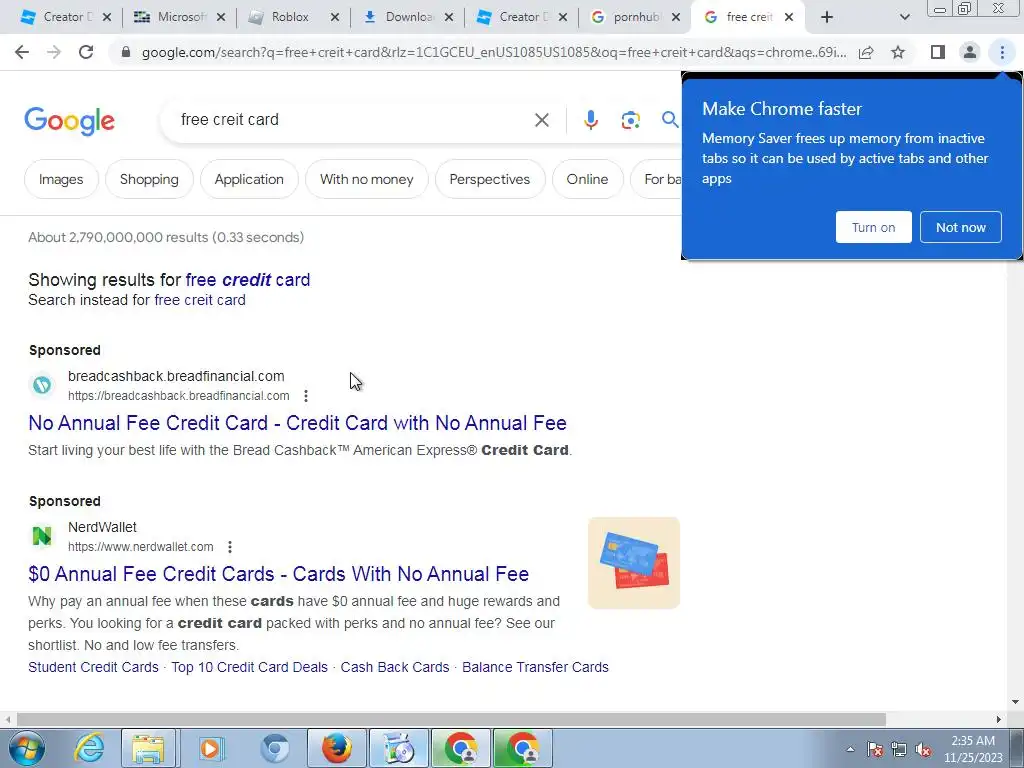The height and width of the screenshot is (768, 1024).
Task: Click horizontal scrollbar right arrow
Action: tap(999, 719)
